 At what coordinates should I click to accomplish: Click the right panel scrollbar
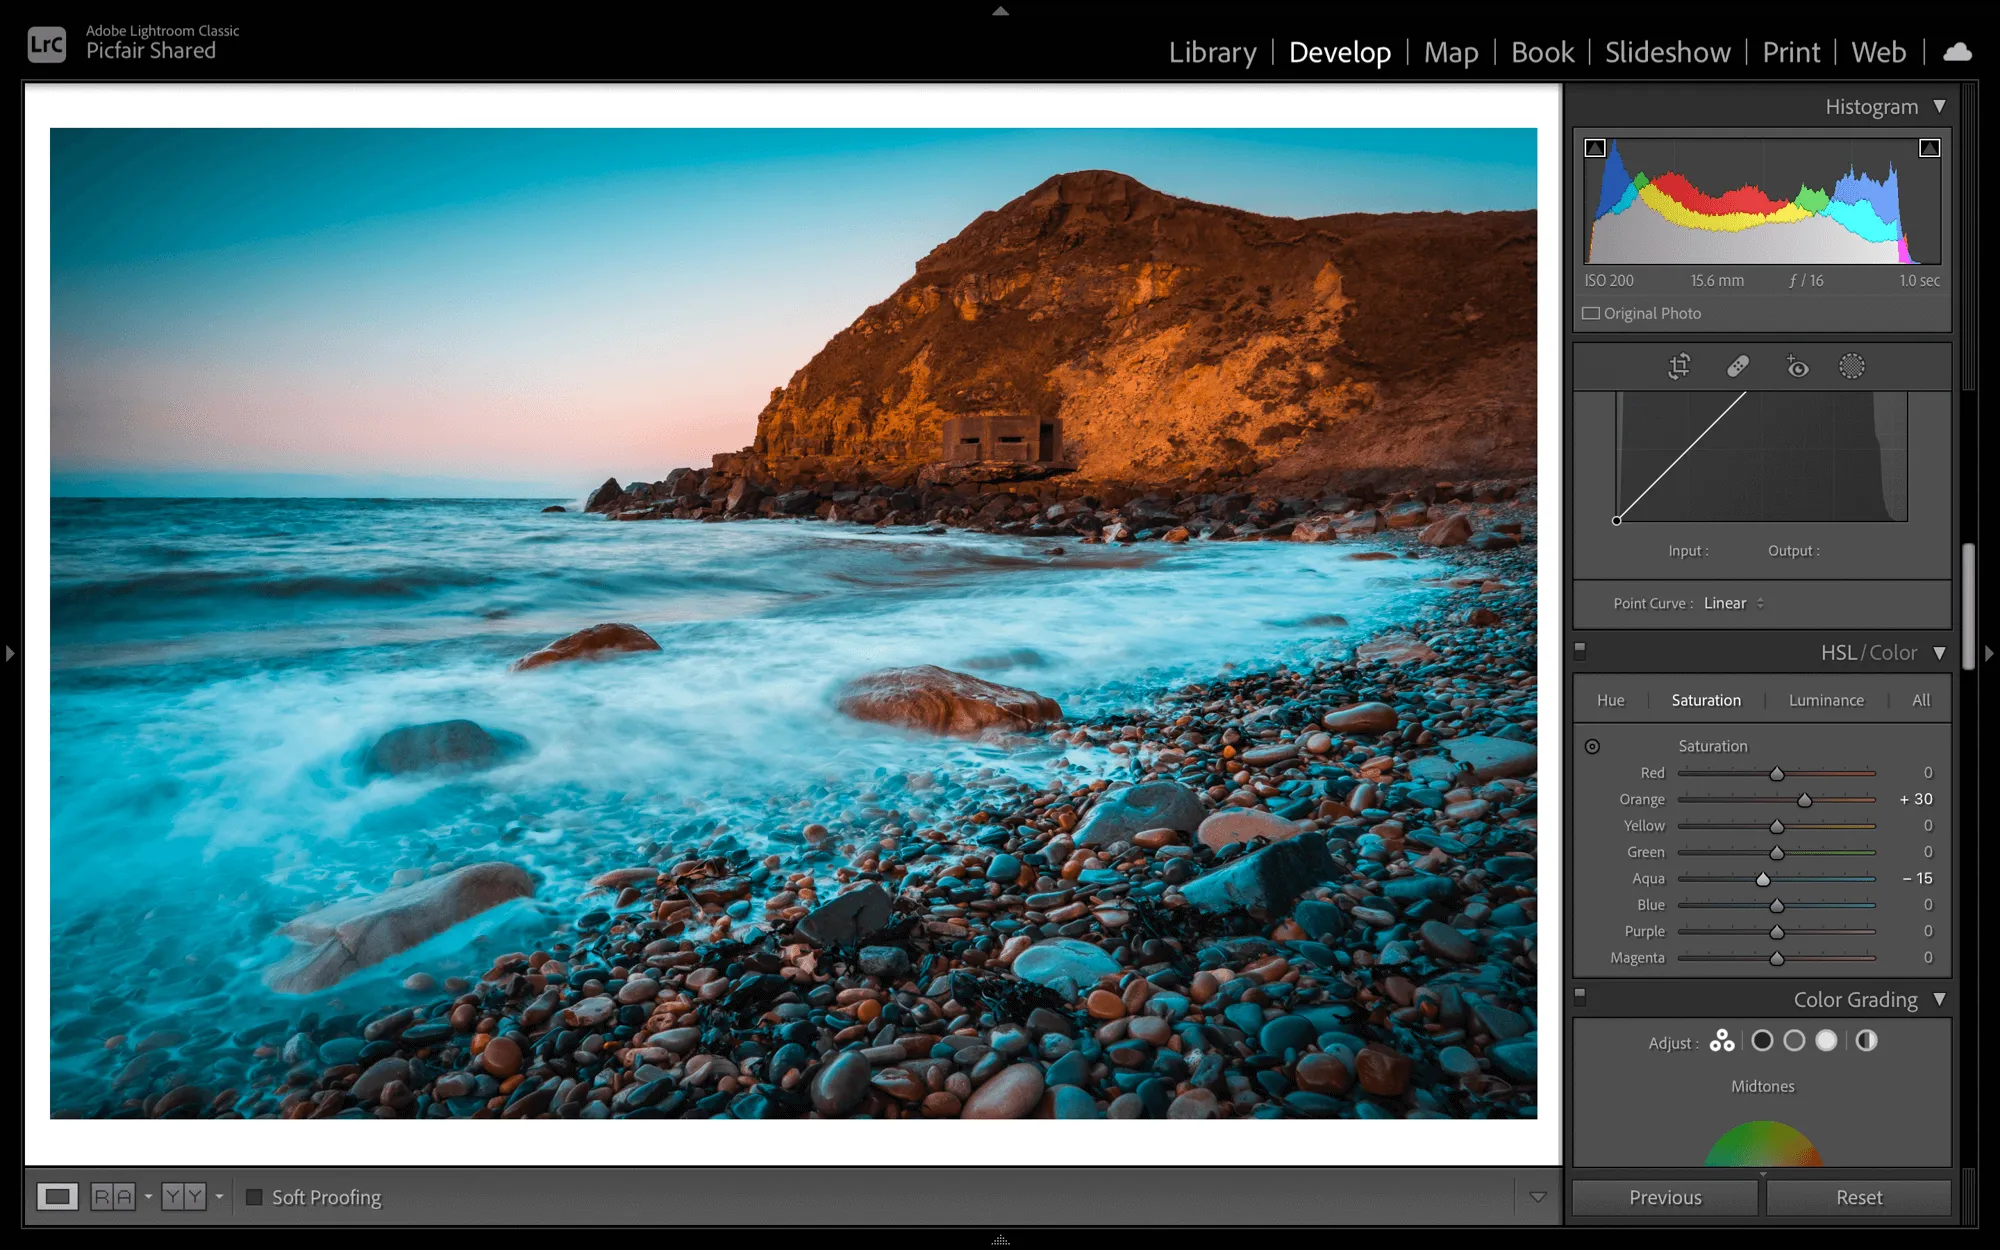(x=1968, y=607)
